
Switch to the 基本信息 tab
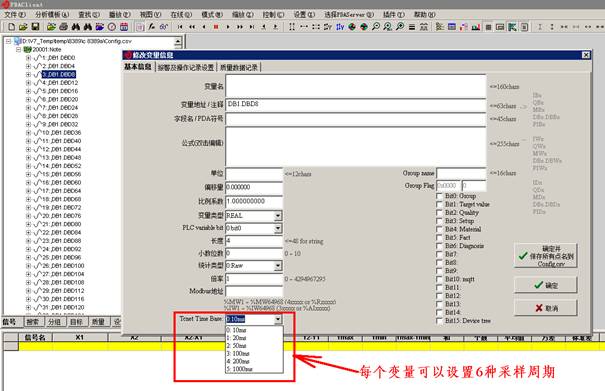tap(138, 67)
